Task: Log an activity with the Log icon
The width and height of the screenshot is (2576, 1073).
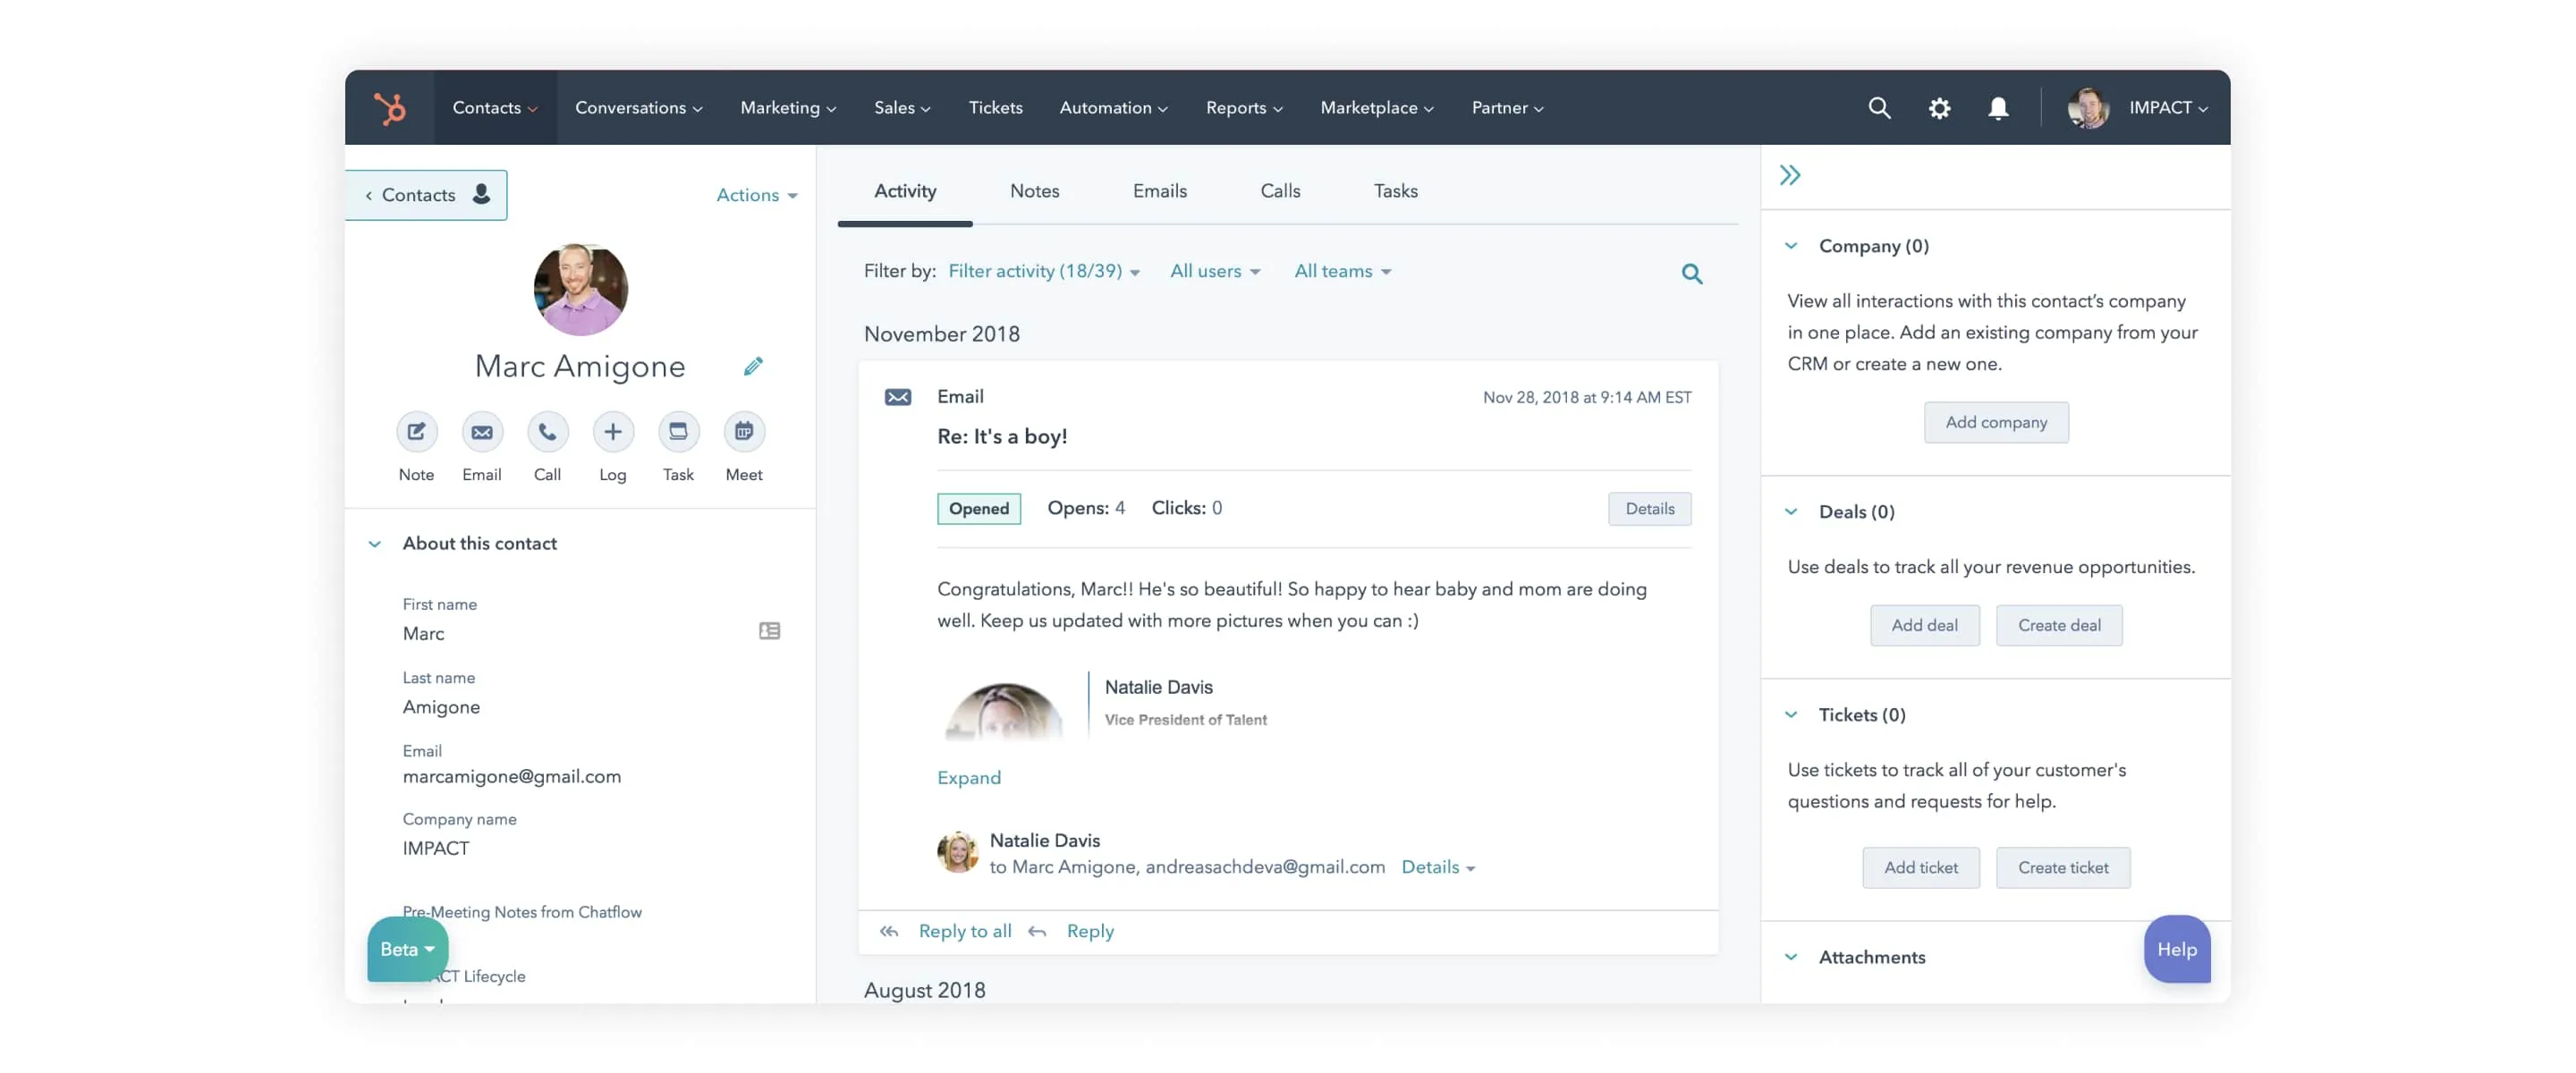Action: 612,432
